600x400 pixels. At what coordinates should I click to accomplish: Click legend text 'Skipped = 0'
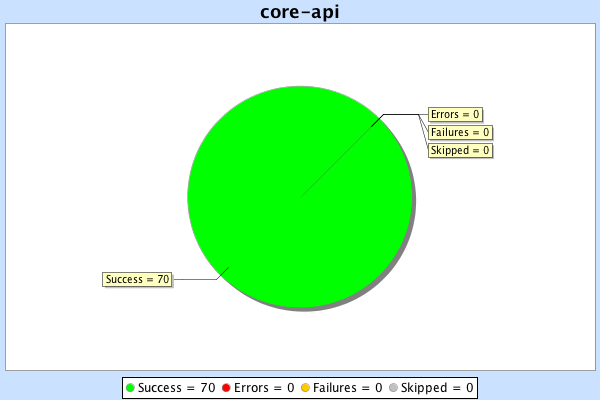pos(437,388)
